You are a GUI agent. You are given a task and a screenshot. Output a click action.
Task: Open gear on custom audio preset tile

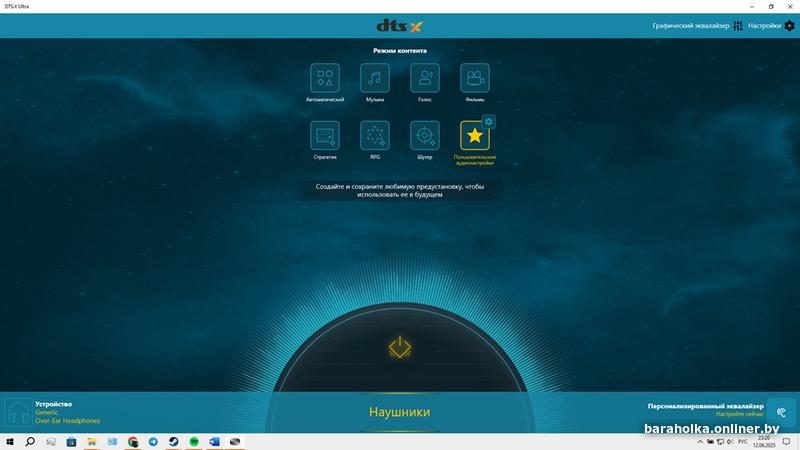[488, 121]
